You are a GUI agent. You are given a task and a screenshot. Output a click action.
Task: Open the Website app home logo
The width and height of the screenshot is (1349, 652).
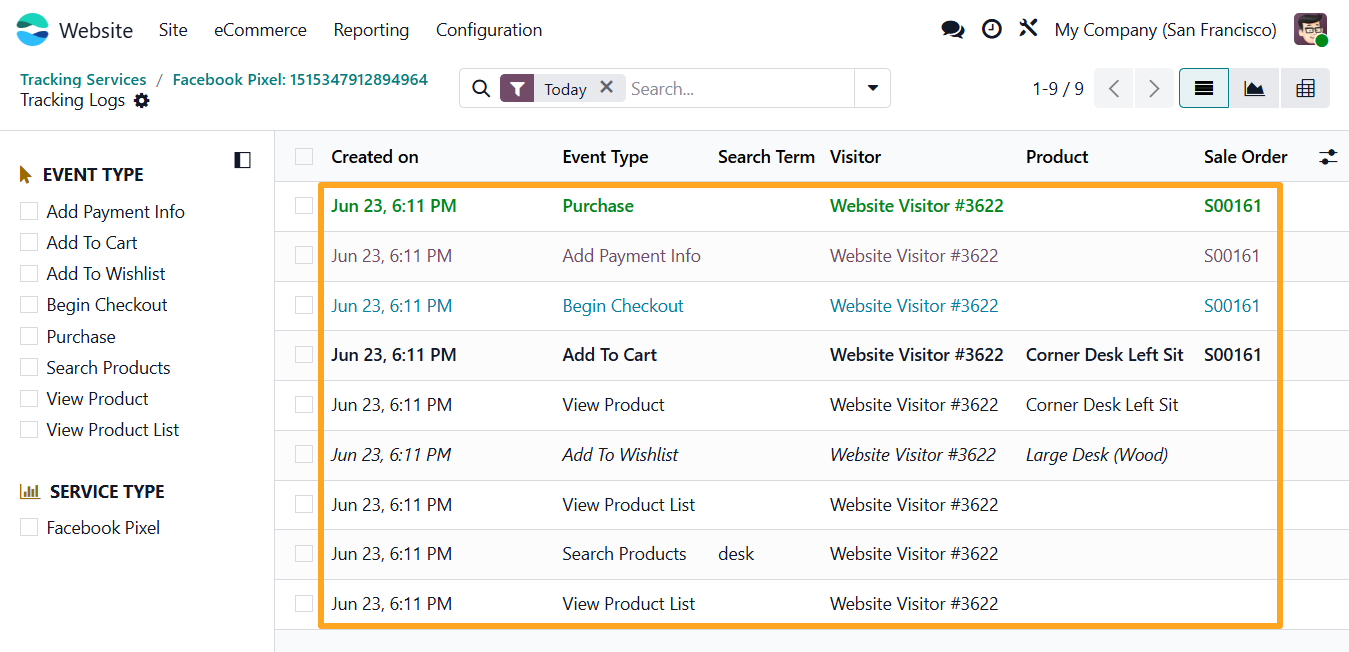pos(32,30)
